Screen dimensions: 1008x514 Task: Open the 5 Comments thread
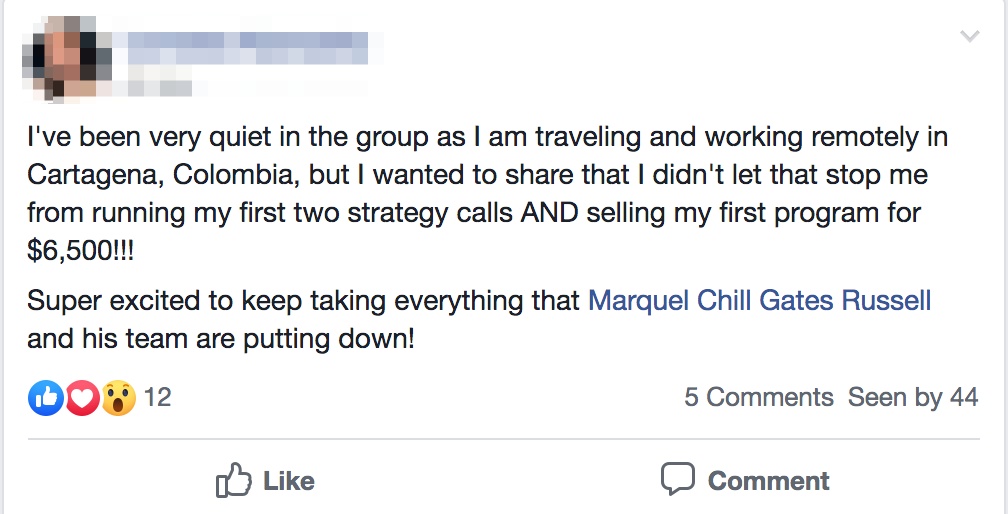click(x=758, y=398)
